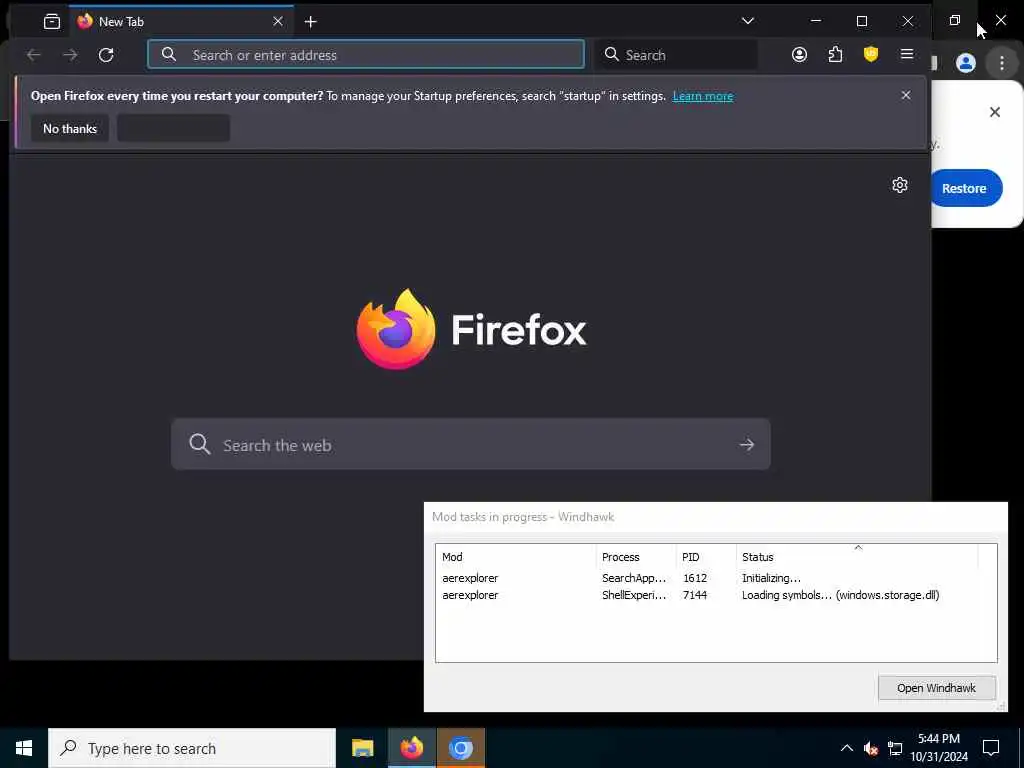Viewport: 1024px width, 768px height.
Task: Click the Search box in Firefox toolbar
Action: [675, 55]
